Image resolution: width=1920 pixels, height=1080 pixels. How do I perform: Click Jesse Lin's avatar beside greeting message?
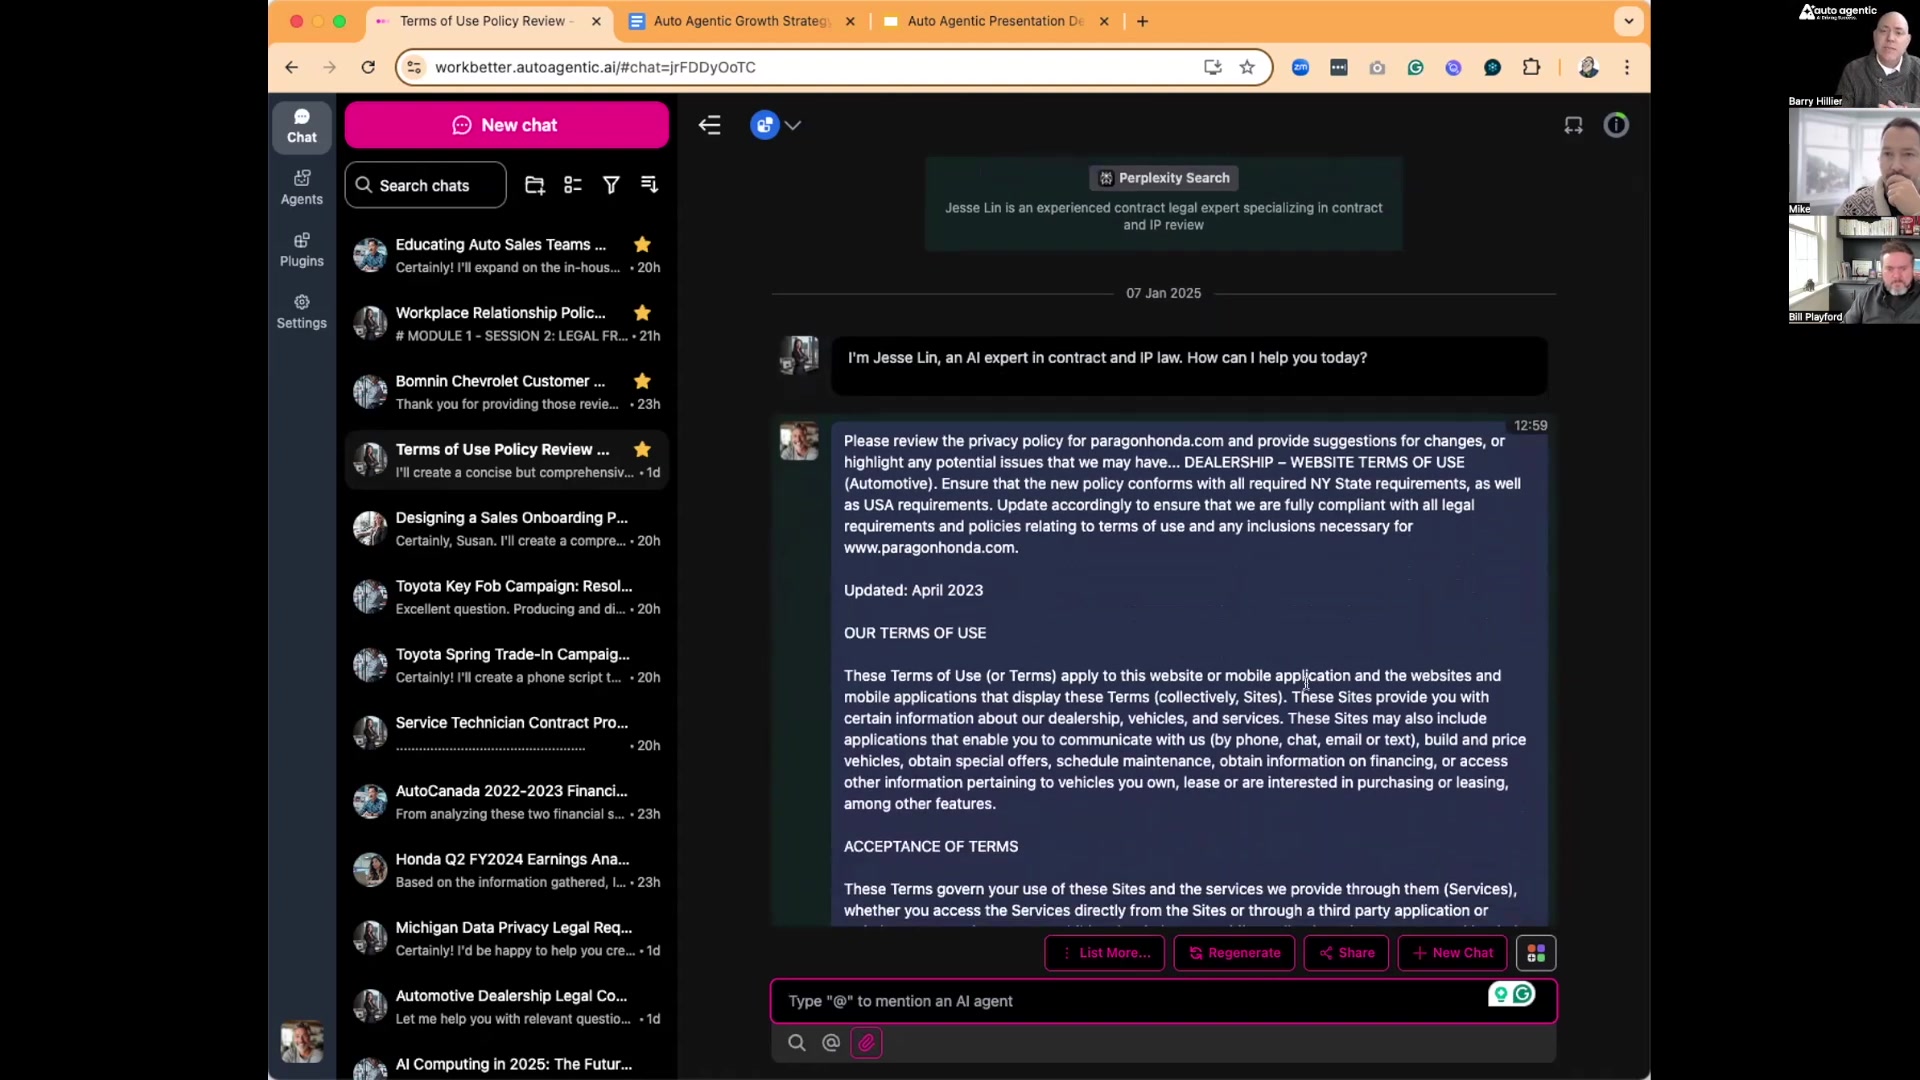point(799,355)
